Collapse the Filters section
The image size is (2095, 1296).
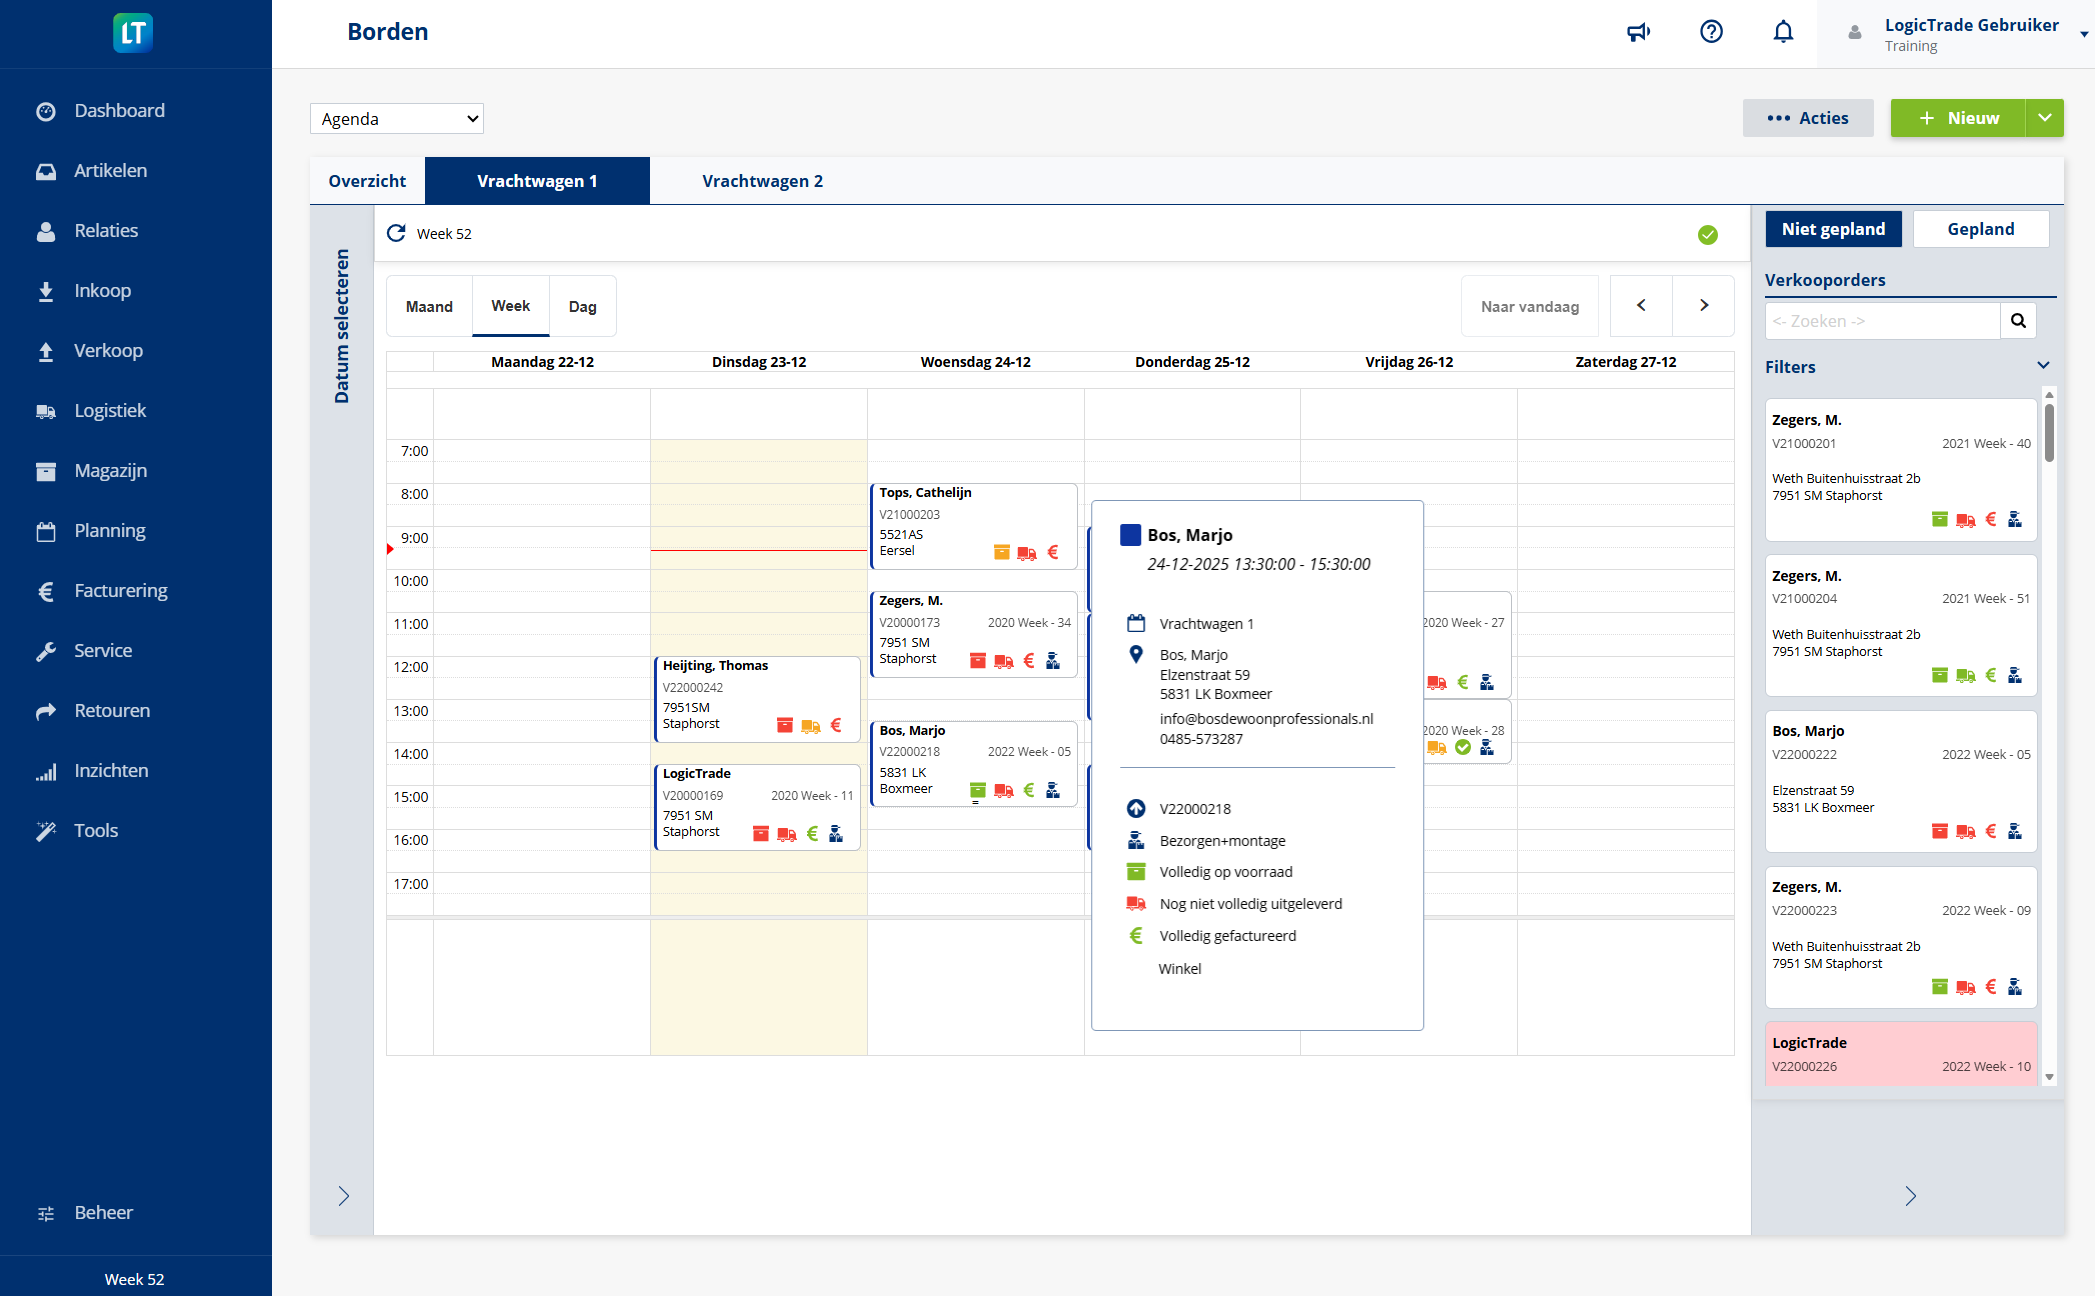pyautogui.click(x=2043, y=366)
